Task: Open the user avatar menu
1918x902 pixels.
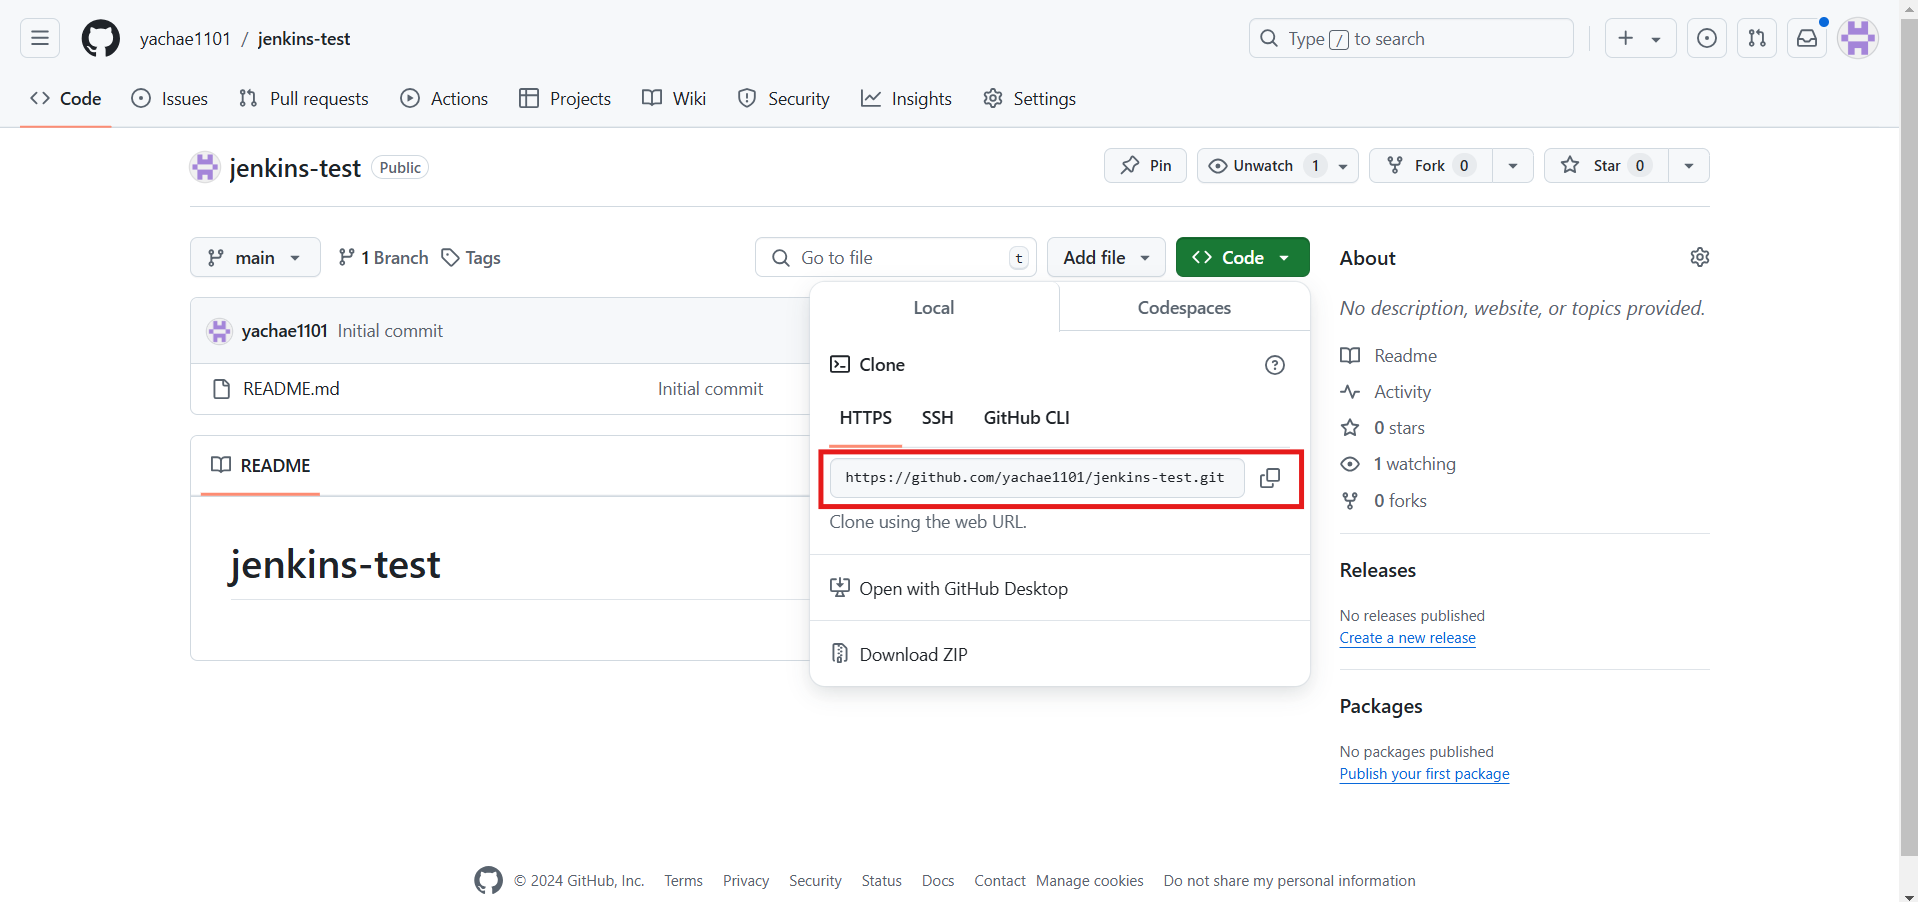Action: coord(1858,38)
